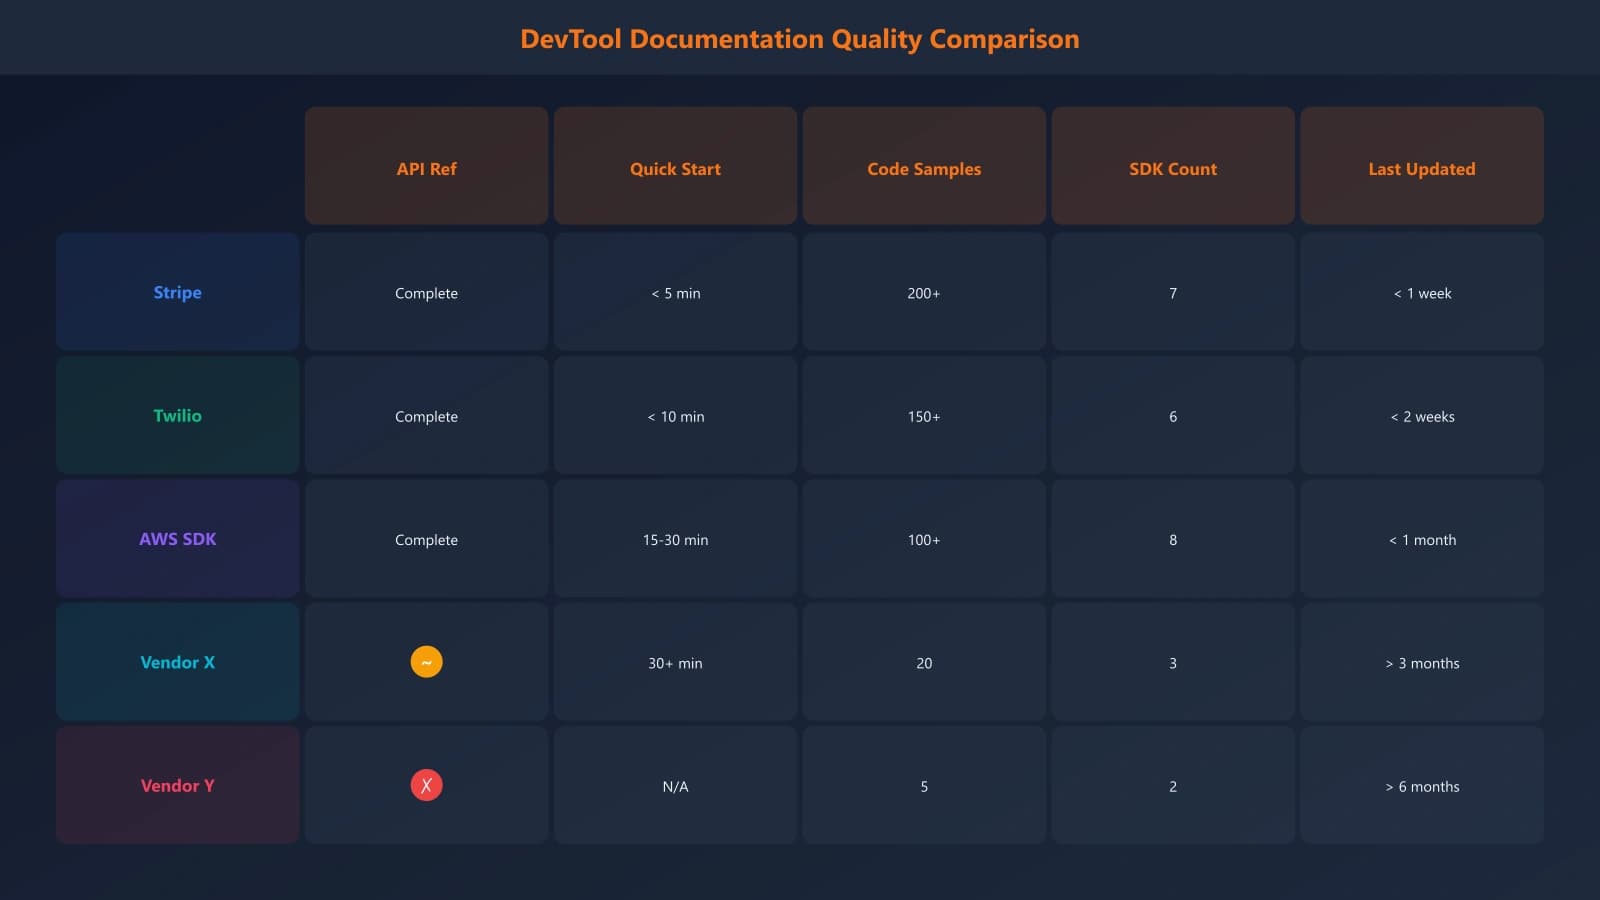Click the title DevTool Documentation Quality Comparison
Viewport: 1600px width, 900px height.
coord(800,38)
